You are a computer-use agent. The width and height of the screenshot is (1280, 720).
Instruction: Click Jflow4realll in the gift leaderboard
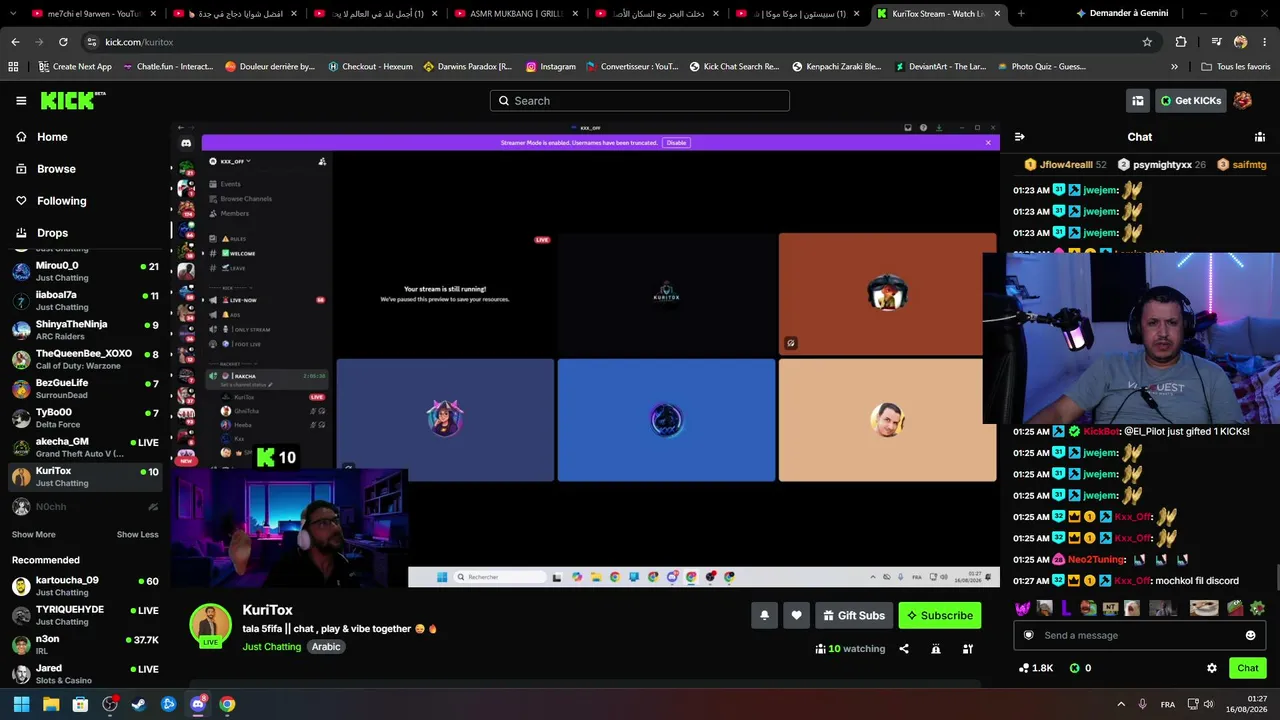coord(1065,165)
